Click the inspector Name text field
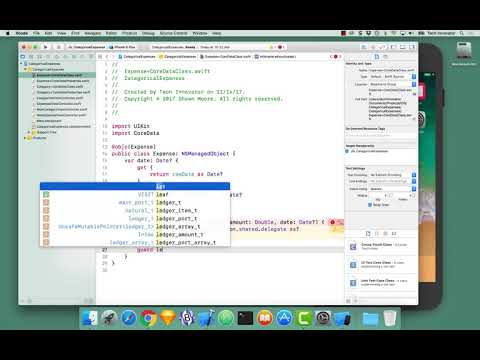This screenshot has width=480, height=360. tap(392, 70)
